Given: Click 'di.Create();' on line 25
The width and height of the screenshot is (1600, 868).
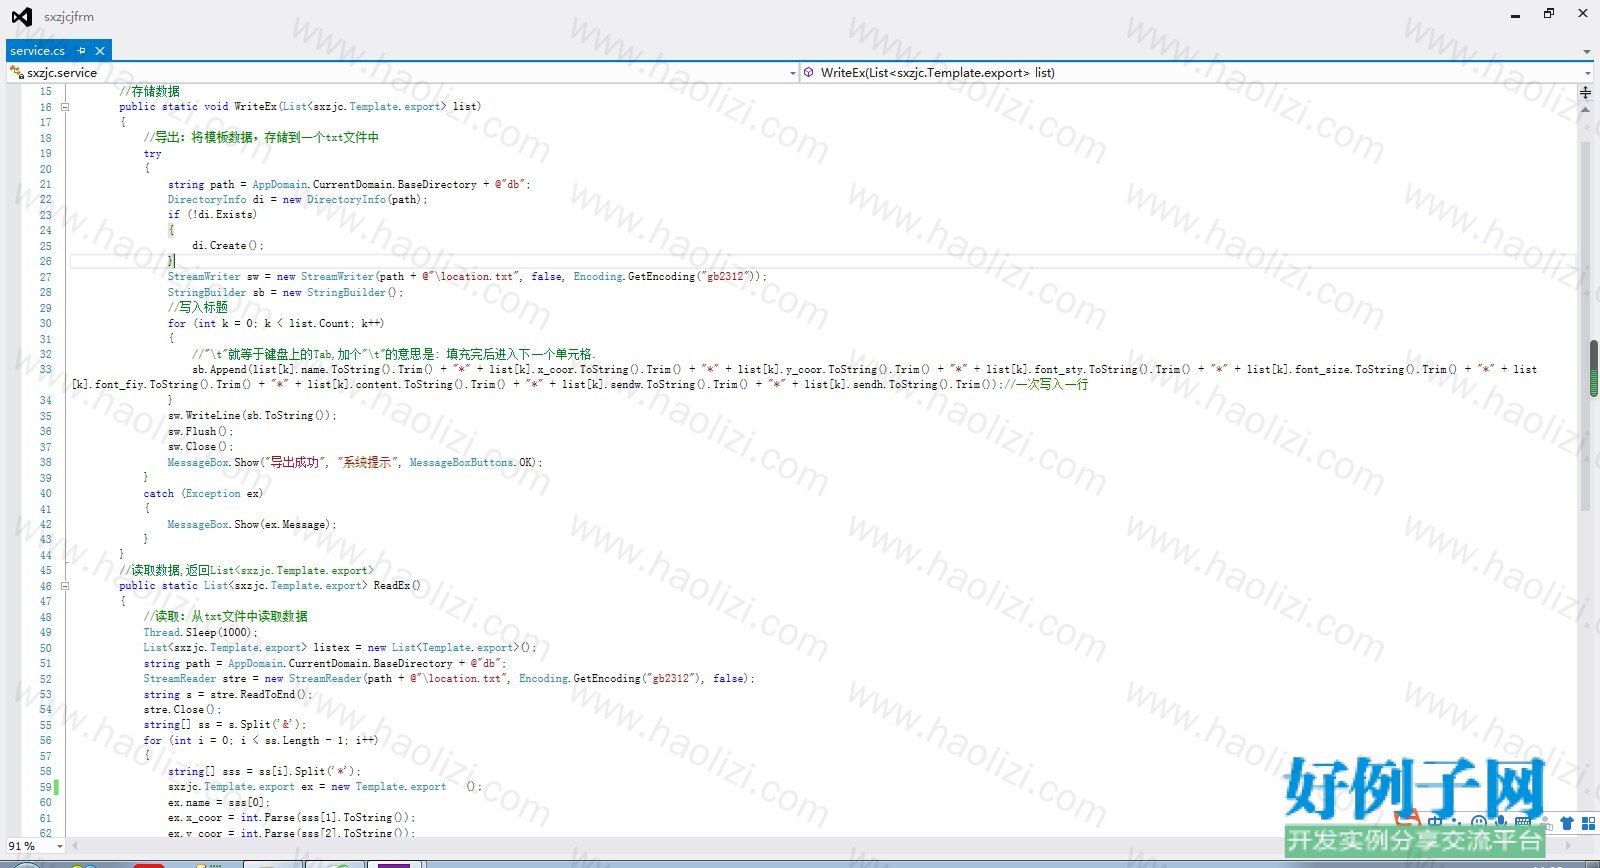Looking at the screenshot, I should (228, 246).
